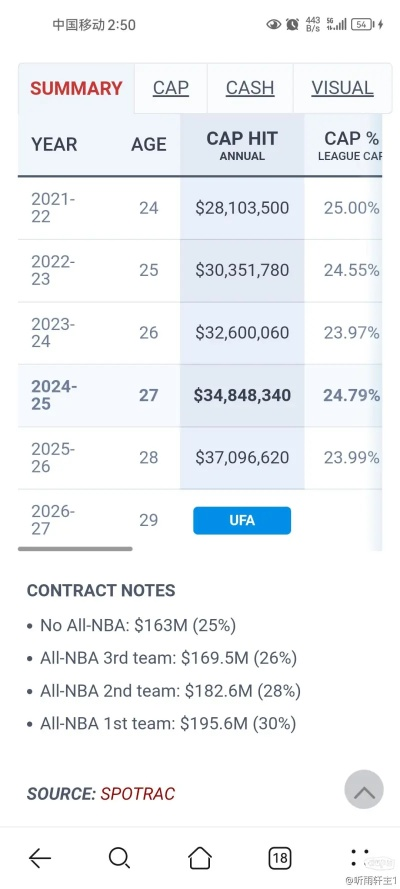The width and height of the screenshot is (400, 889).
Task: Select the 2024-25 highlighted row
Action: click(200, 395)
